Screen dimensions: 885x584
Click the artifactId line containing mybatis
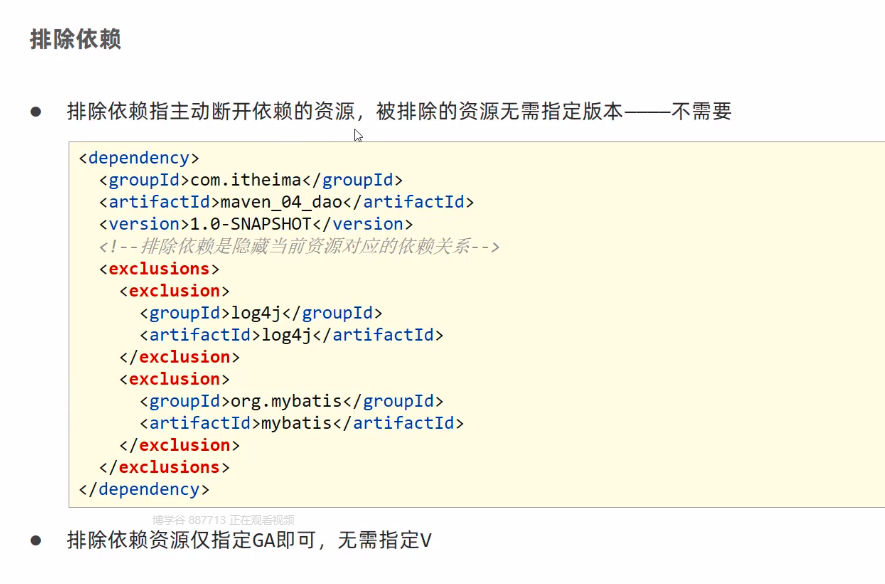point(301,423)
